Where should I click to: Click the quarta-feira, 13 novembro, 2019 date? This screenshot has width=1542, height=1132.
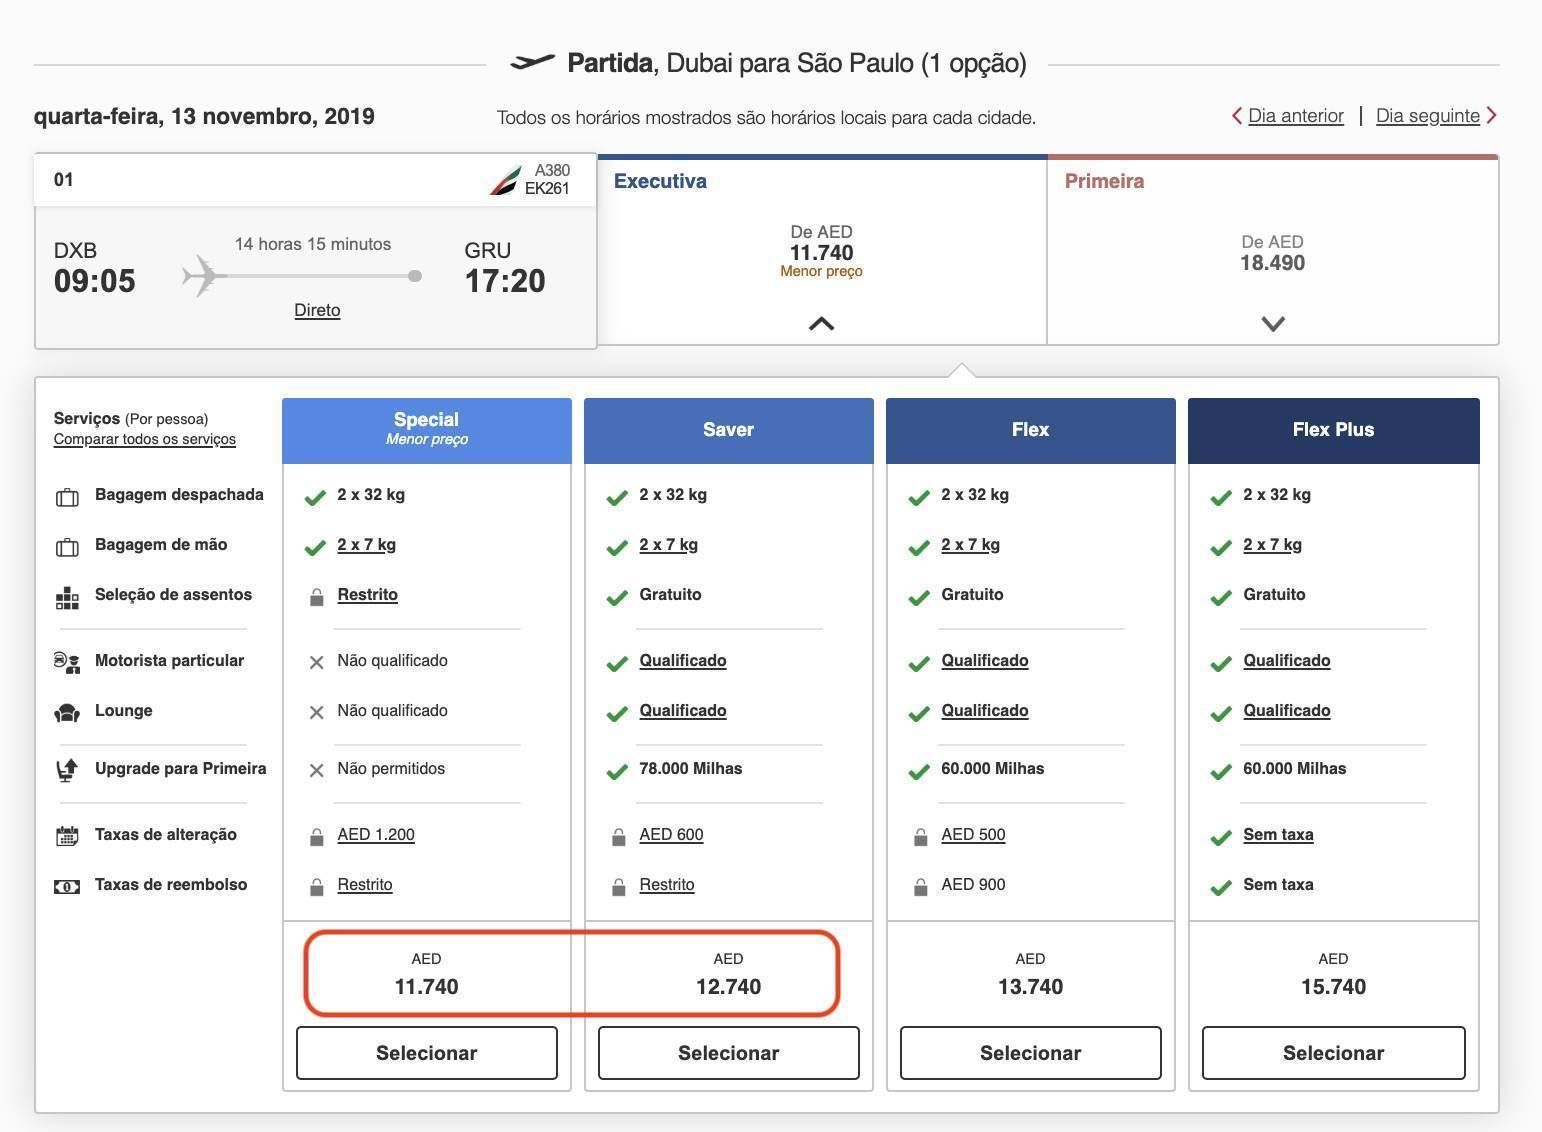tap(204, 117)
